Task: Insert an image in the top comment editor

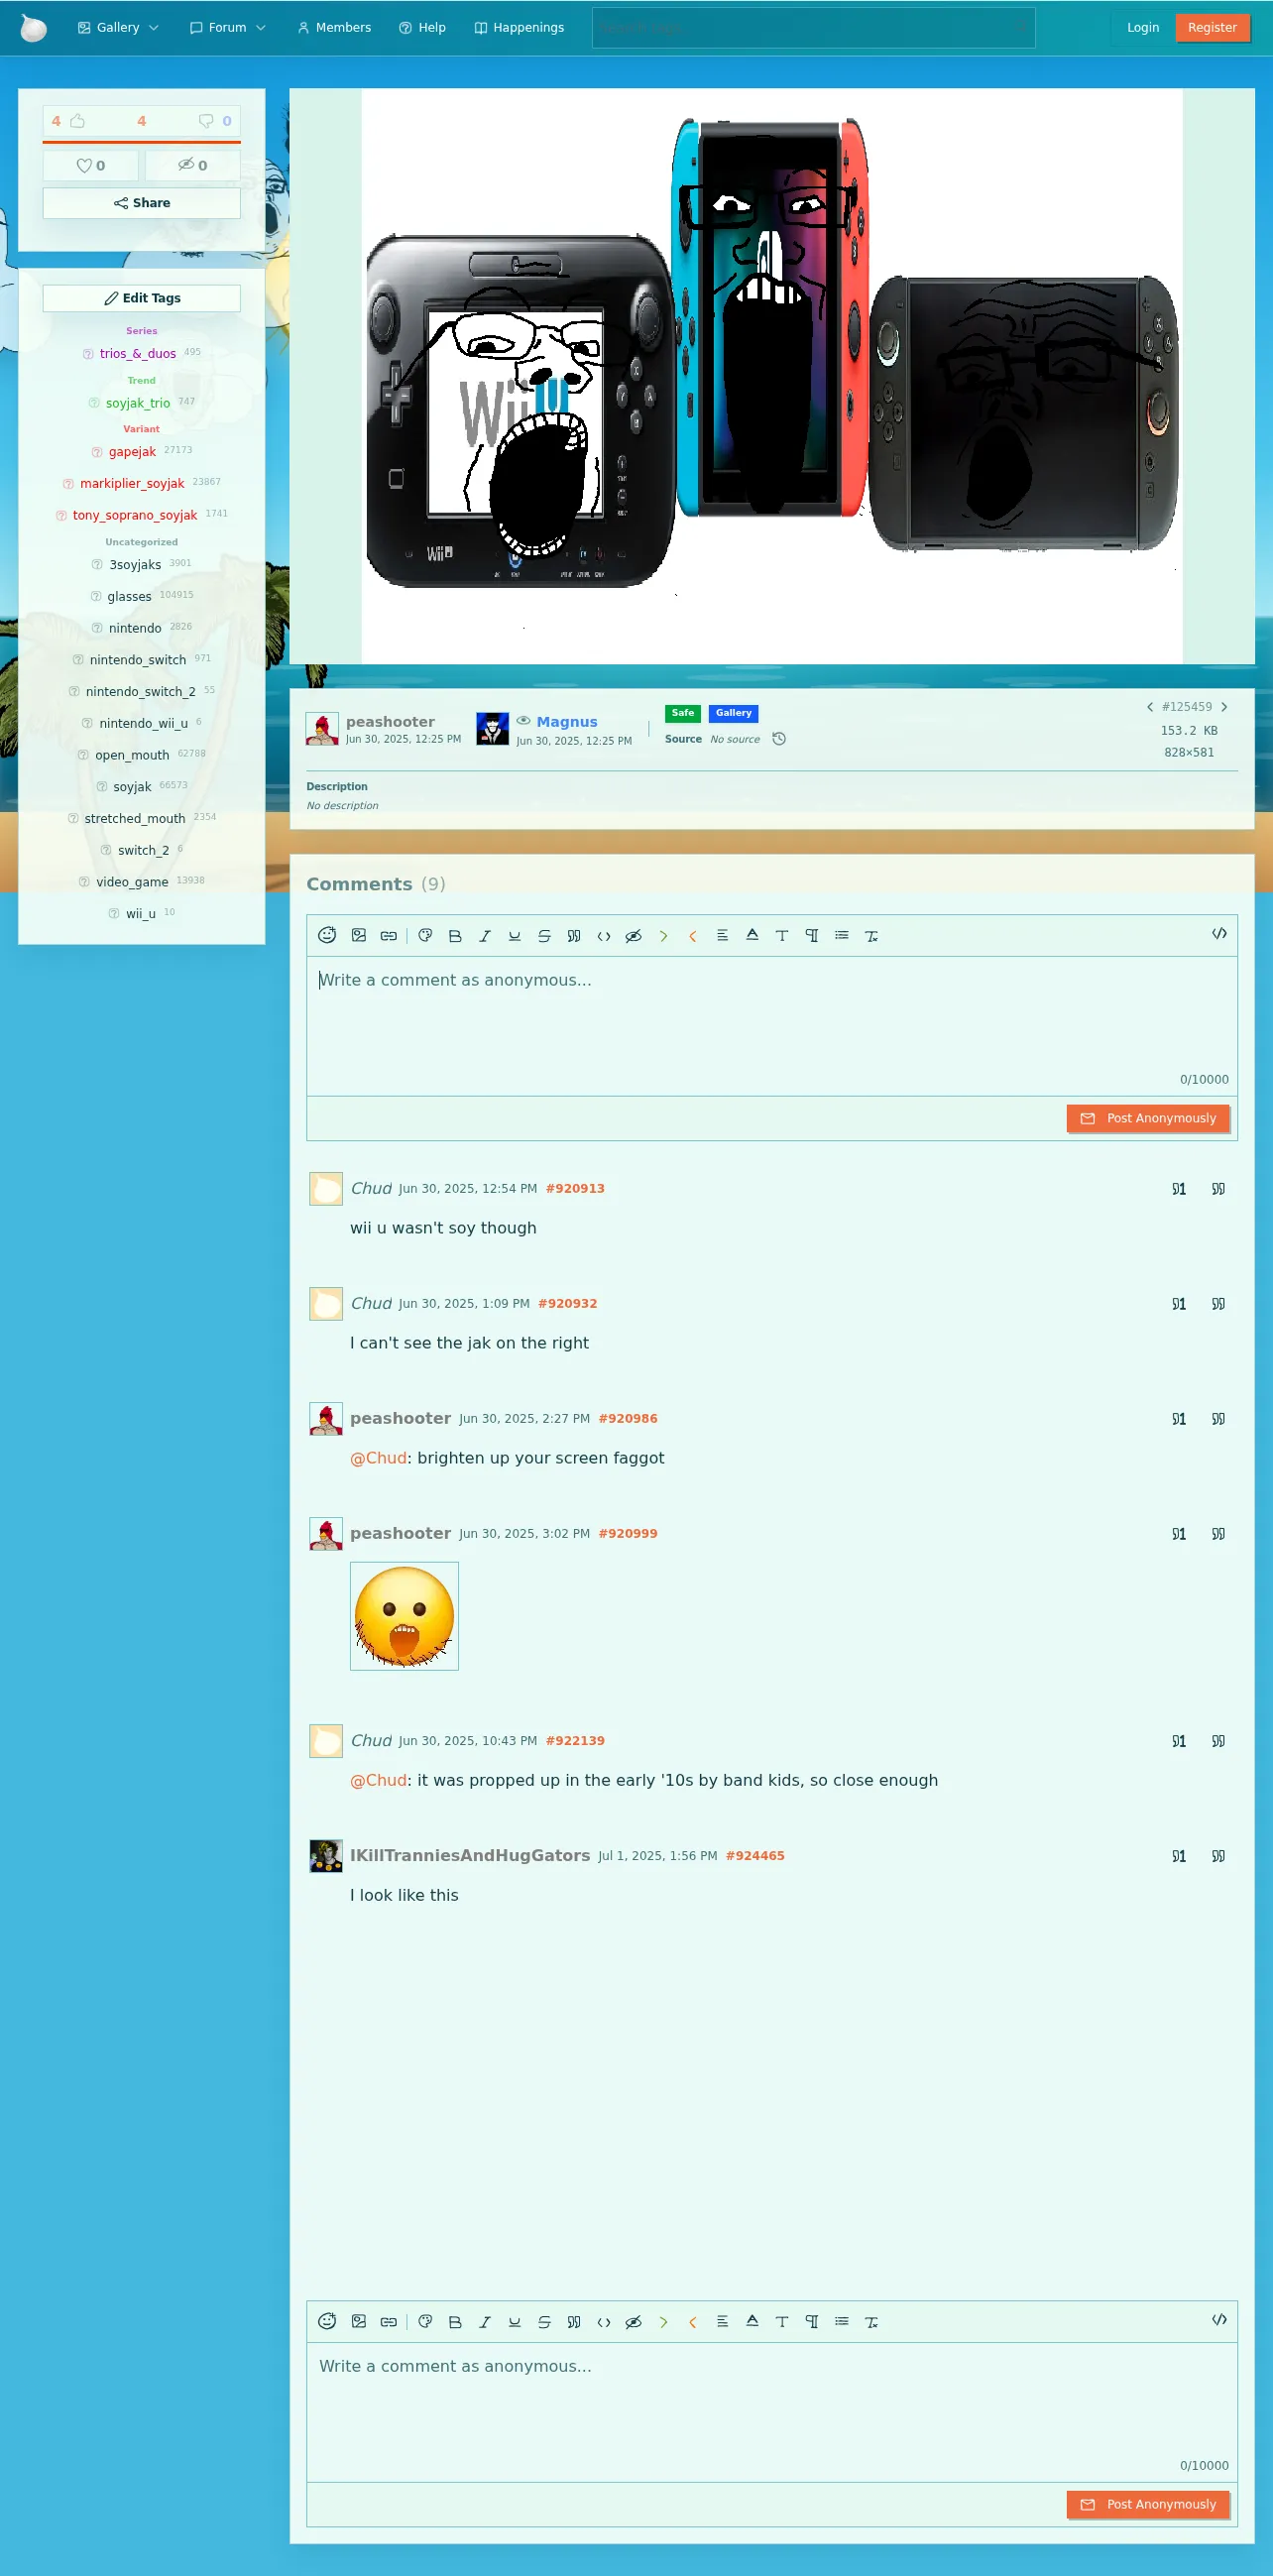Action: point(359,935)
